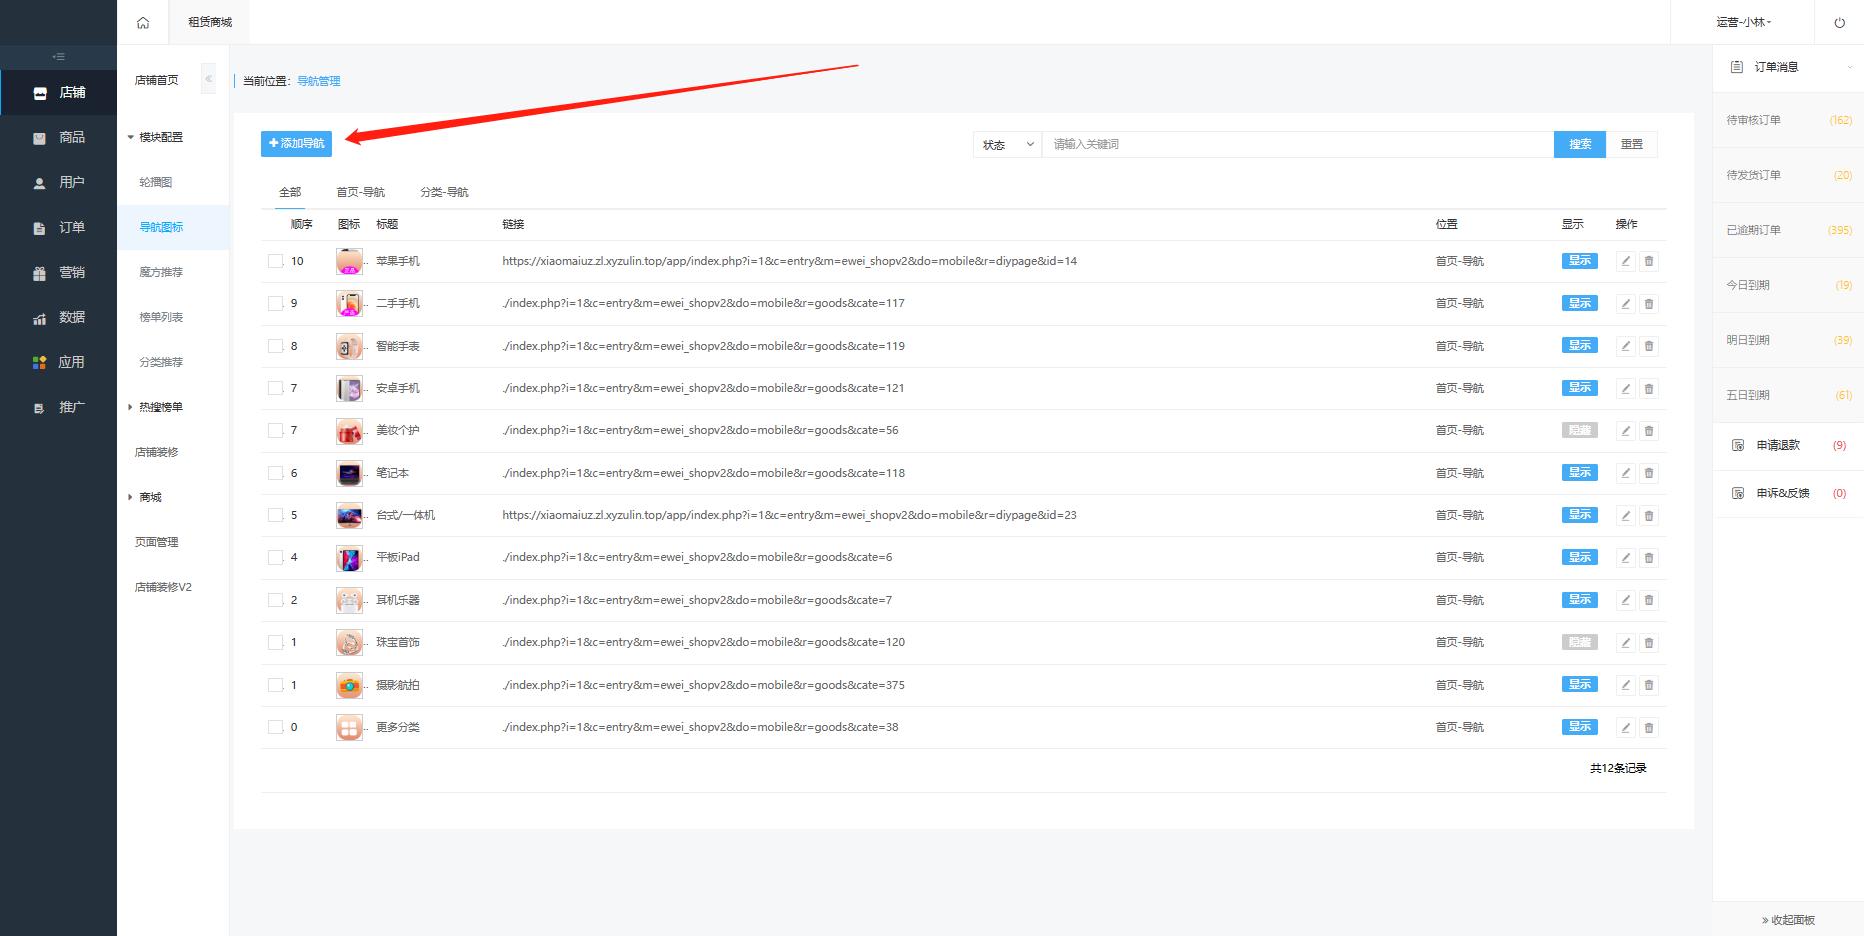Switch to the 全部 tab

click(290, 192)
